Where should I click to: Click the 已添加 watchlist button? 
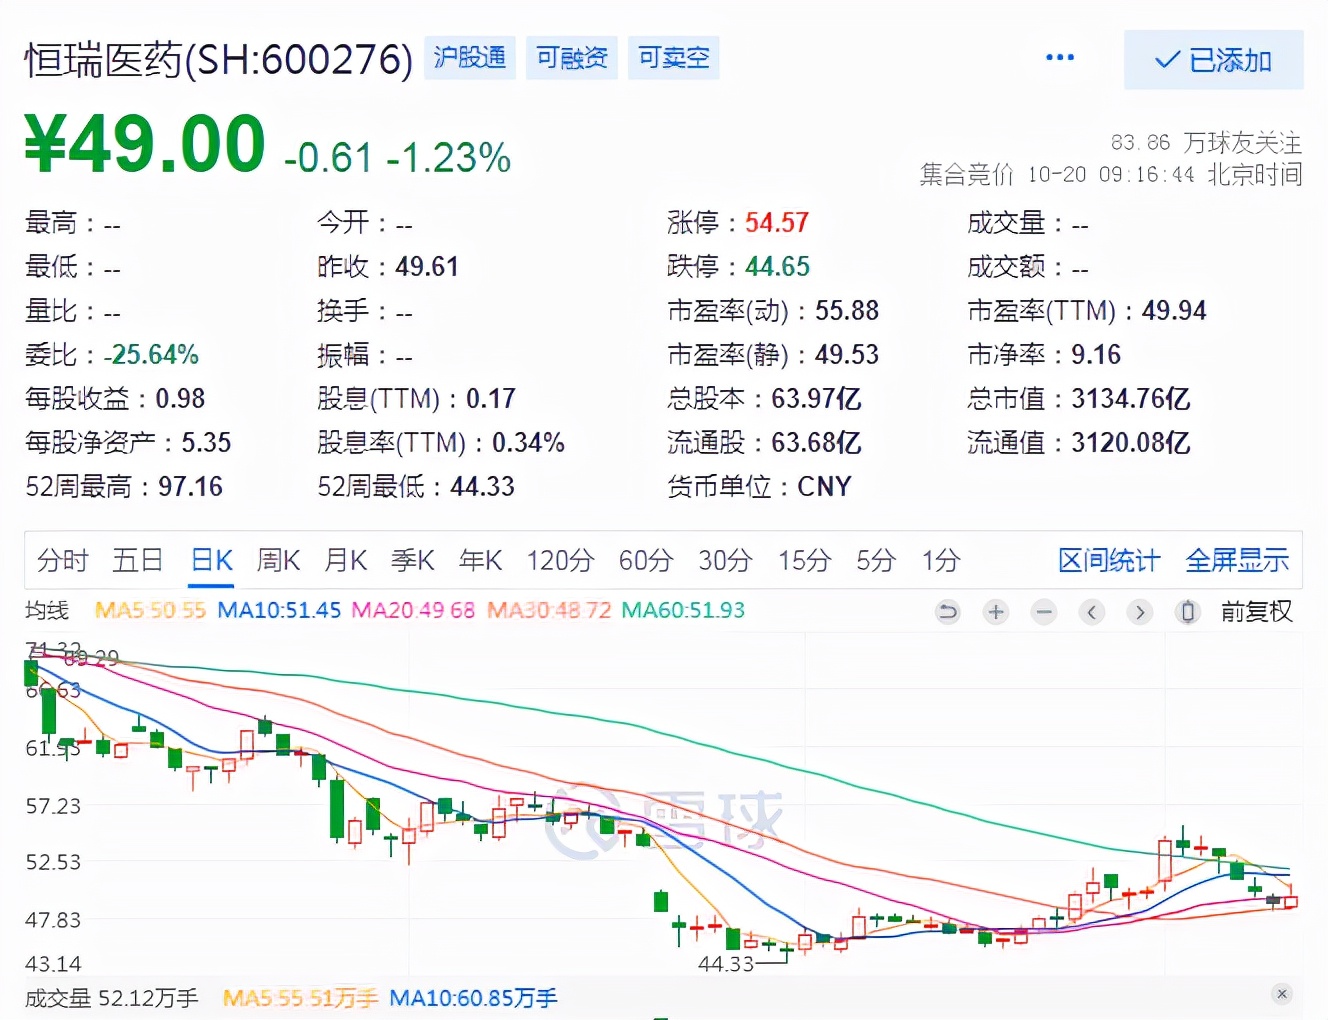pyautogui.click(x=1213, y=60)
